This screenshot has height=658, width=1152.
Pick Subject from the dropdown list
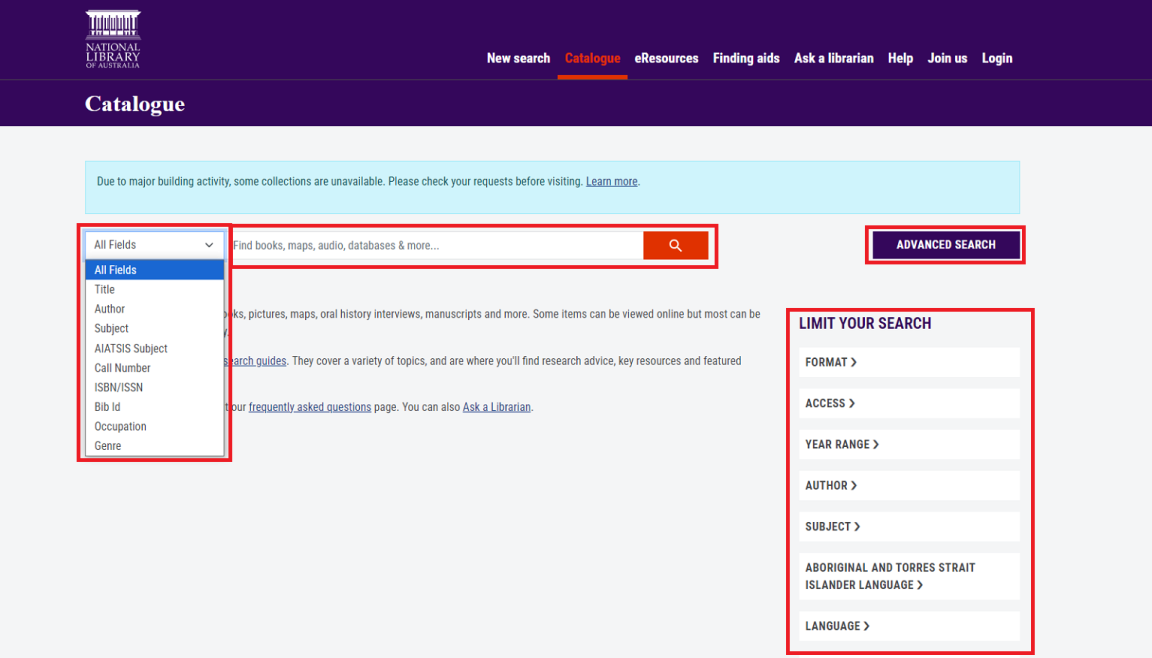[154, 328]
